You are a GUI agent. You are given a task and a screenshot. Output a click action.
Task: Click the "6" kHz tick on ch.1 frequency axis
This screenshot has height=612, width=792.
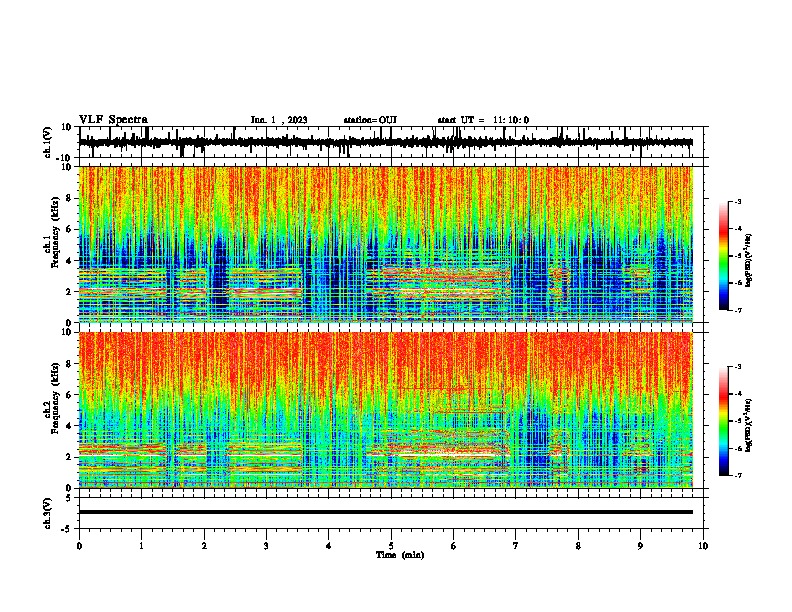[x=70, y=229]
